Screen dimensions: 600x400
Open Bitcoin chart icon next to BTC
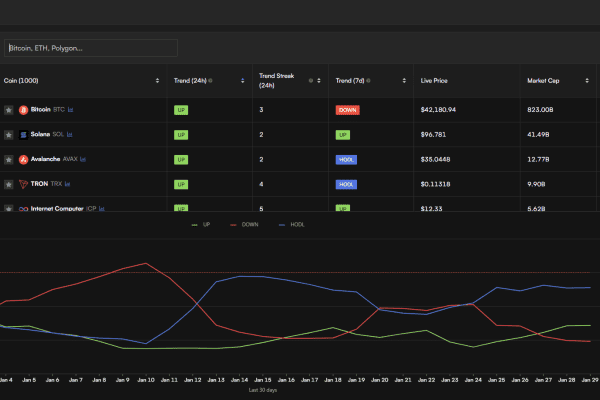pyautogui.click(x=70, y=110)
